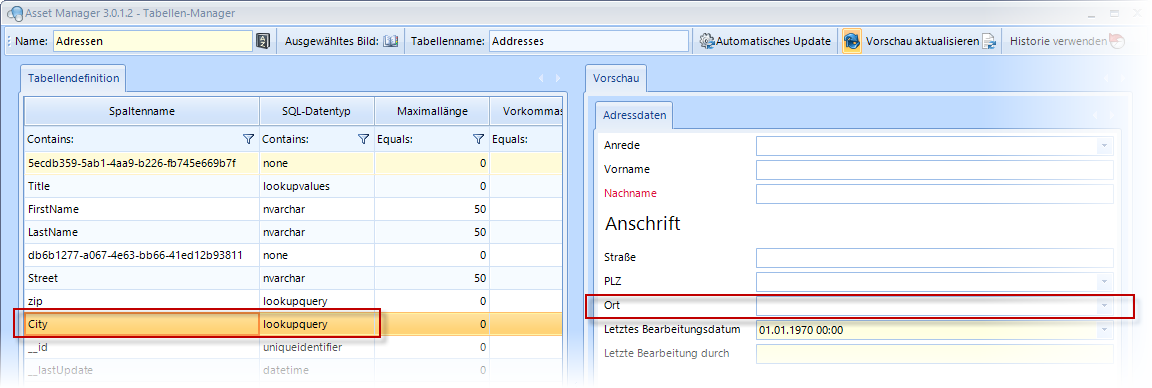
Task: Switch to the Tabellendefinition tab
Action: point(73,79)
